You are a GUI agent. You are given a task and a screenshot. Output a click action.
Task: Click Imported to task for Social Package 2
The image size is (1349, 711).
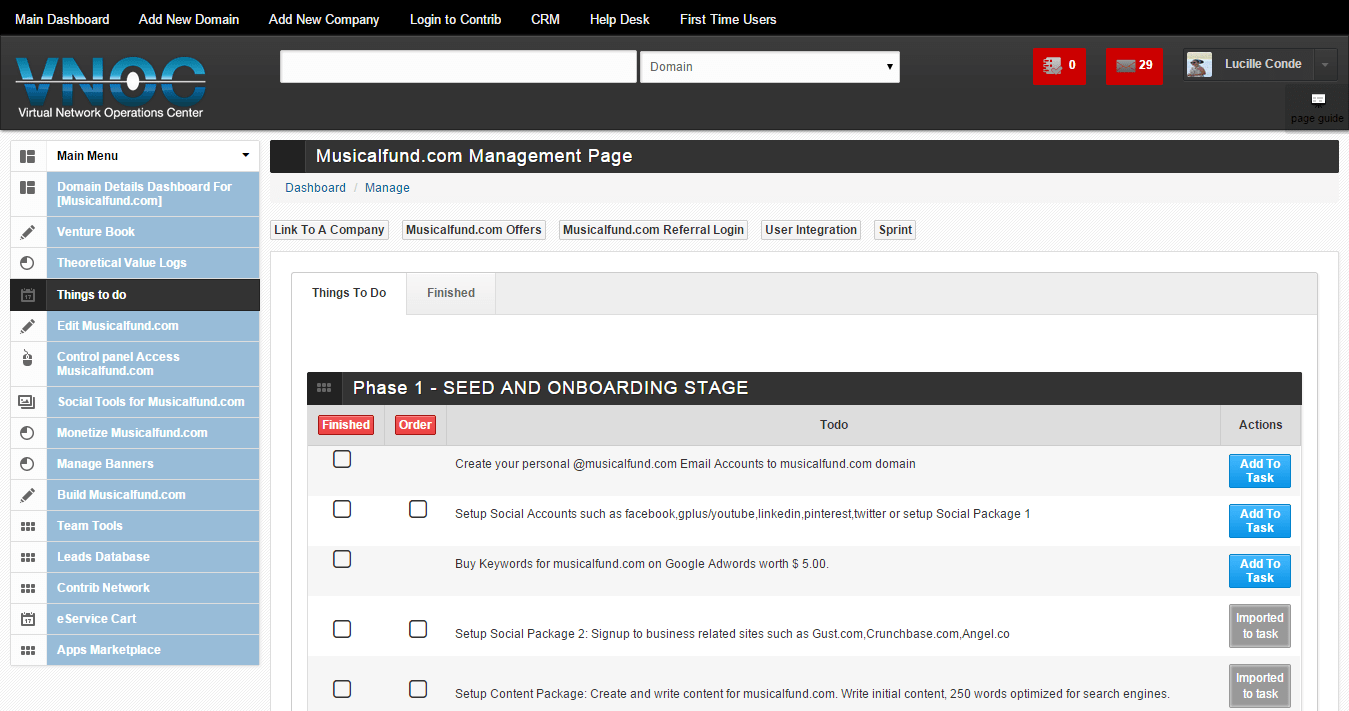1260,626
